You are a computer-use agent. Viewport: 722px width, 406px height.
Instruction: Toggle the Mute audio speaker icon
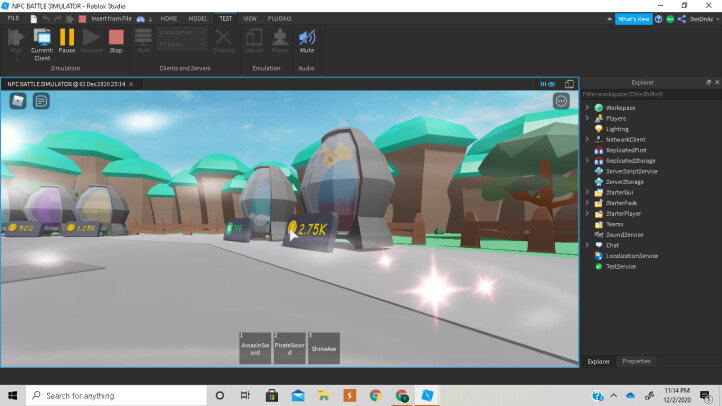tap(306, 40)
